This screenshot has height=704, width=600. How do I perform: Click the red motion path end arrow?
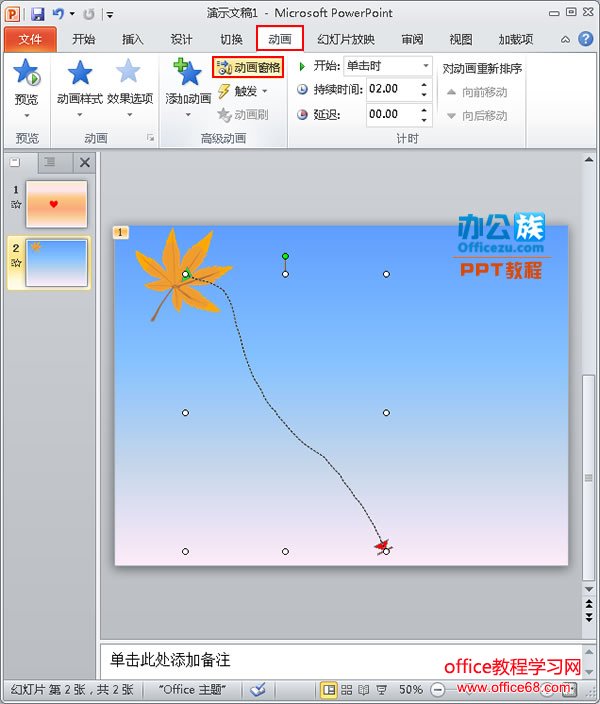[x=383, y=546]
